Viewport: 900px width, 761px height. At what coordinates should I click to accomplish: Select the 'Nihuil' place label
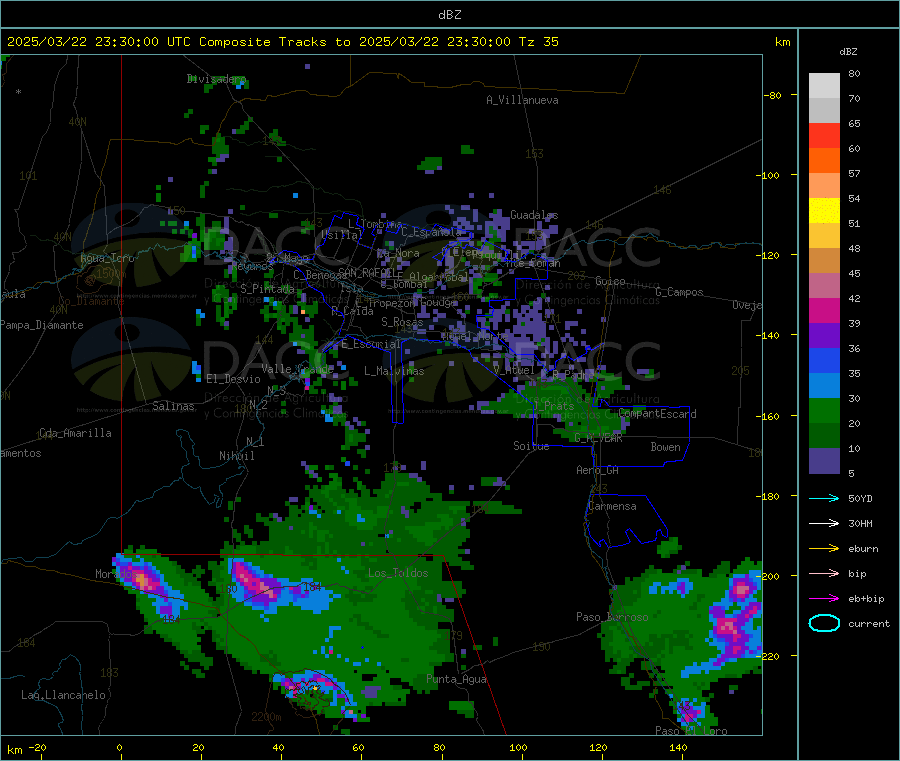click(x=236, y=456)
